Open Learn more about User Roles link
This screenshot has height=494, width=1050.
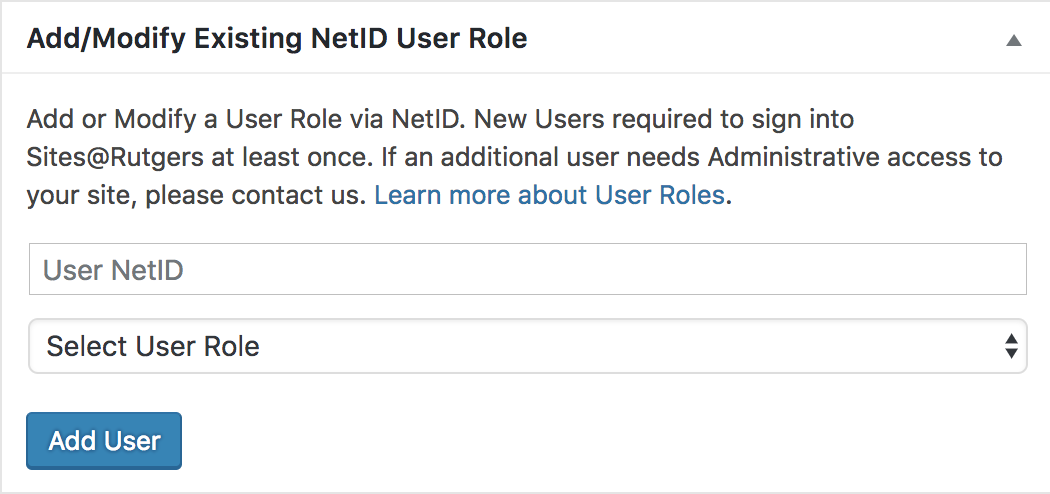[x=549, y=195]
